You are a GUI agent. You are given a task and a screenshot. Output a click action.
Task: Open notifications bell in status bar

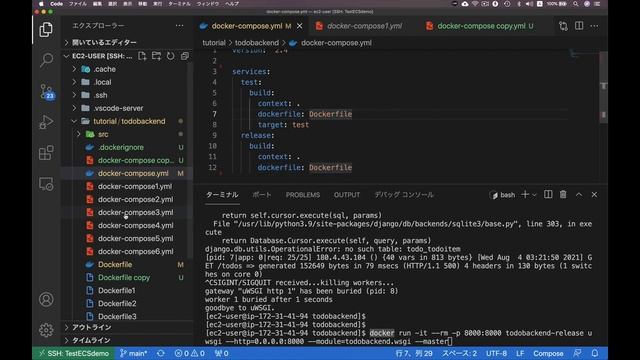pos(595,353)
